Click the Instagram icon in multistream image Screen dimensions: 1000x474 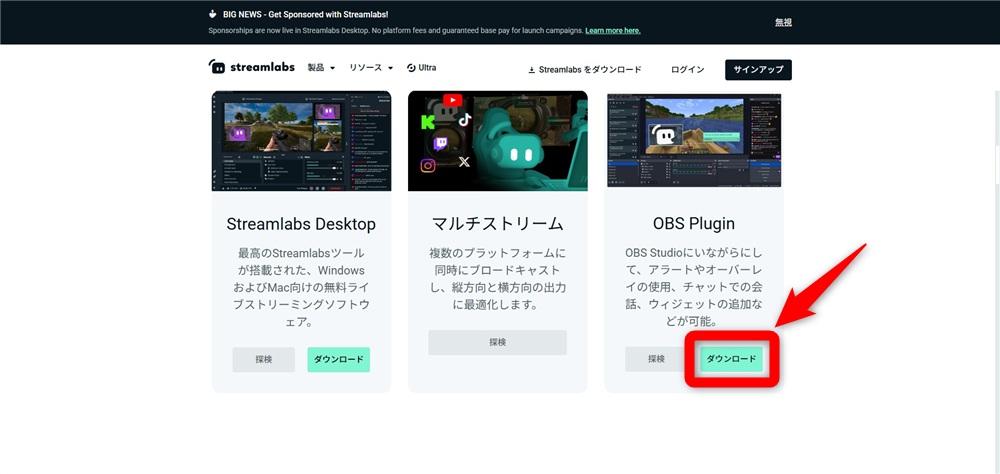(427, 165)
